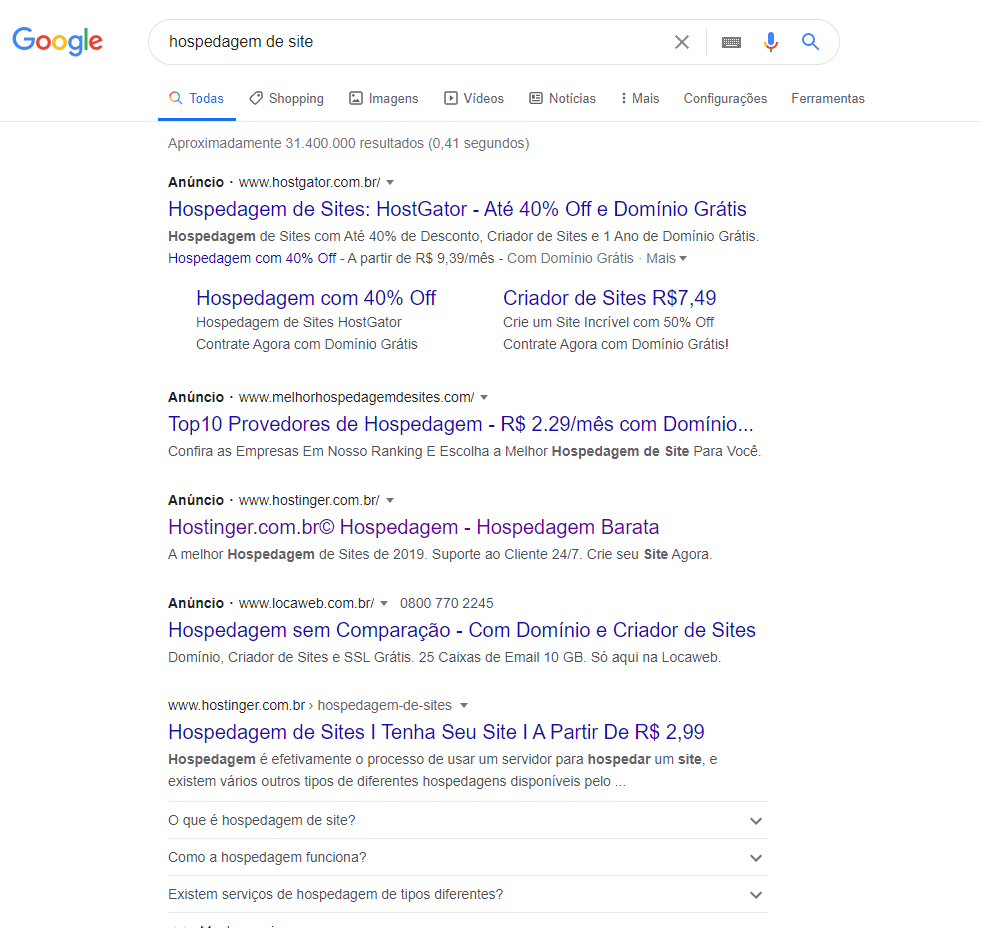Click the phone number 0800 770 2245
This screenshot has width=981, height=928.
(447, 603)
